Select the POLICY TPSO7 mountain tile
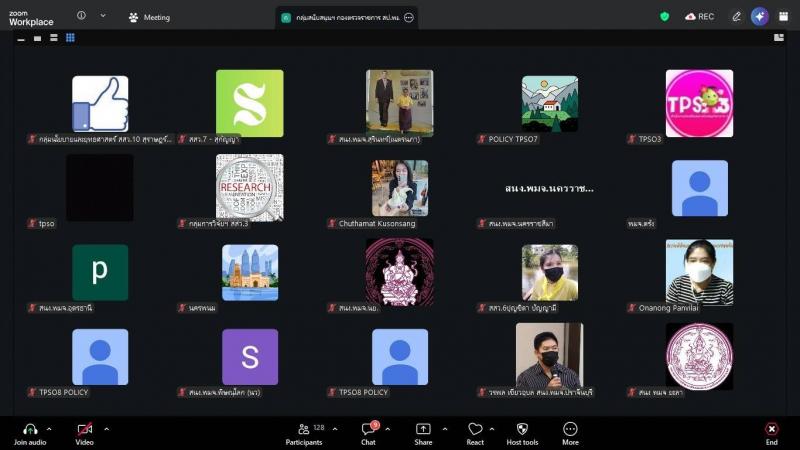The height and width of the screenshot is (450, 800). 549,104
